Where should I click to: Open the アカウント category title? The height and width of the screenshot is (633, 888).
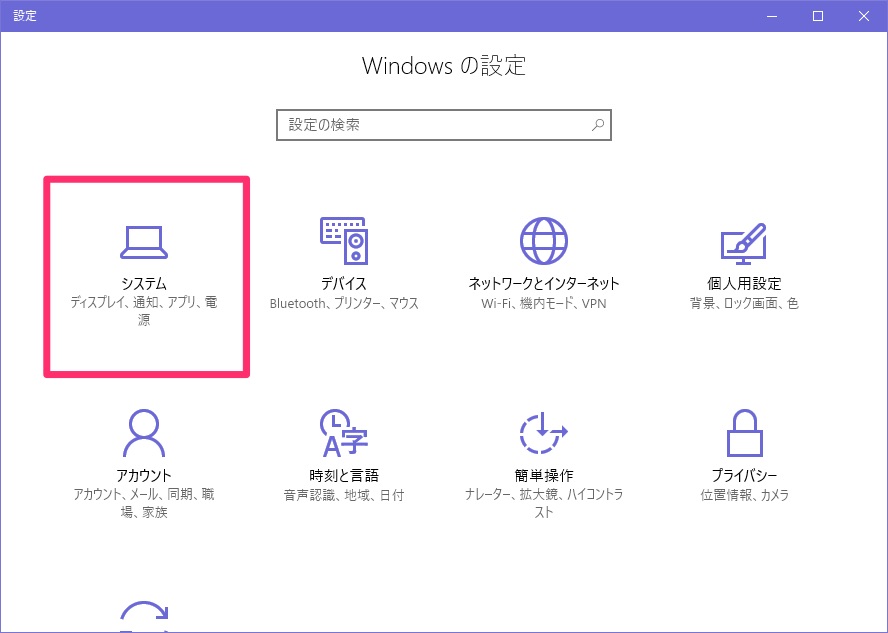(x=144, y=475)
